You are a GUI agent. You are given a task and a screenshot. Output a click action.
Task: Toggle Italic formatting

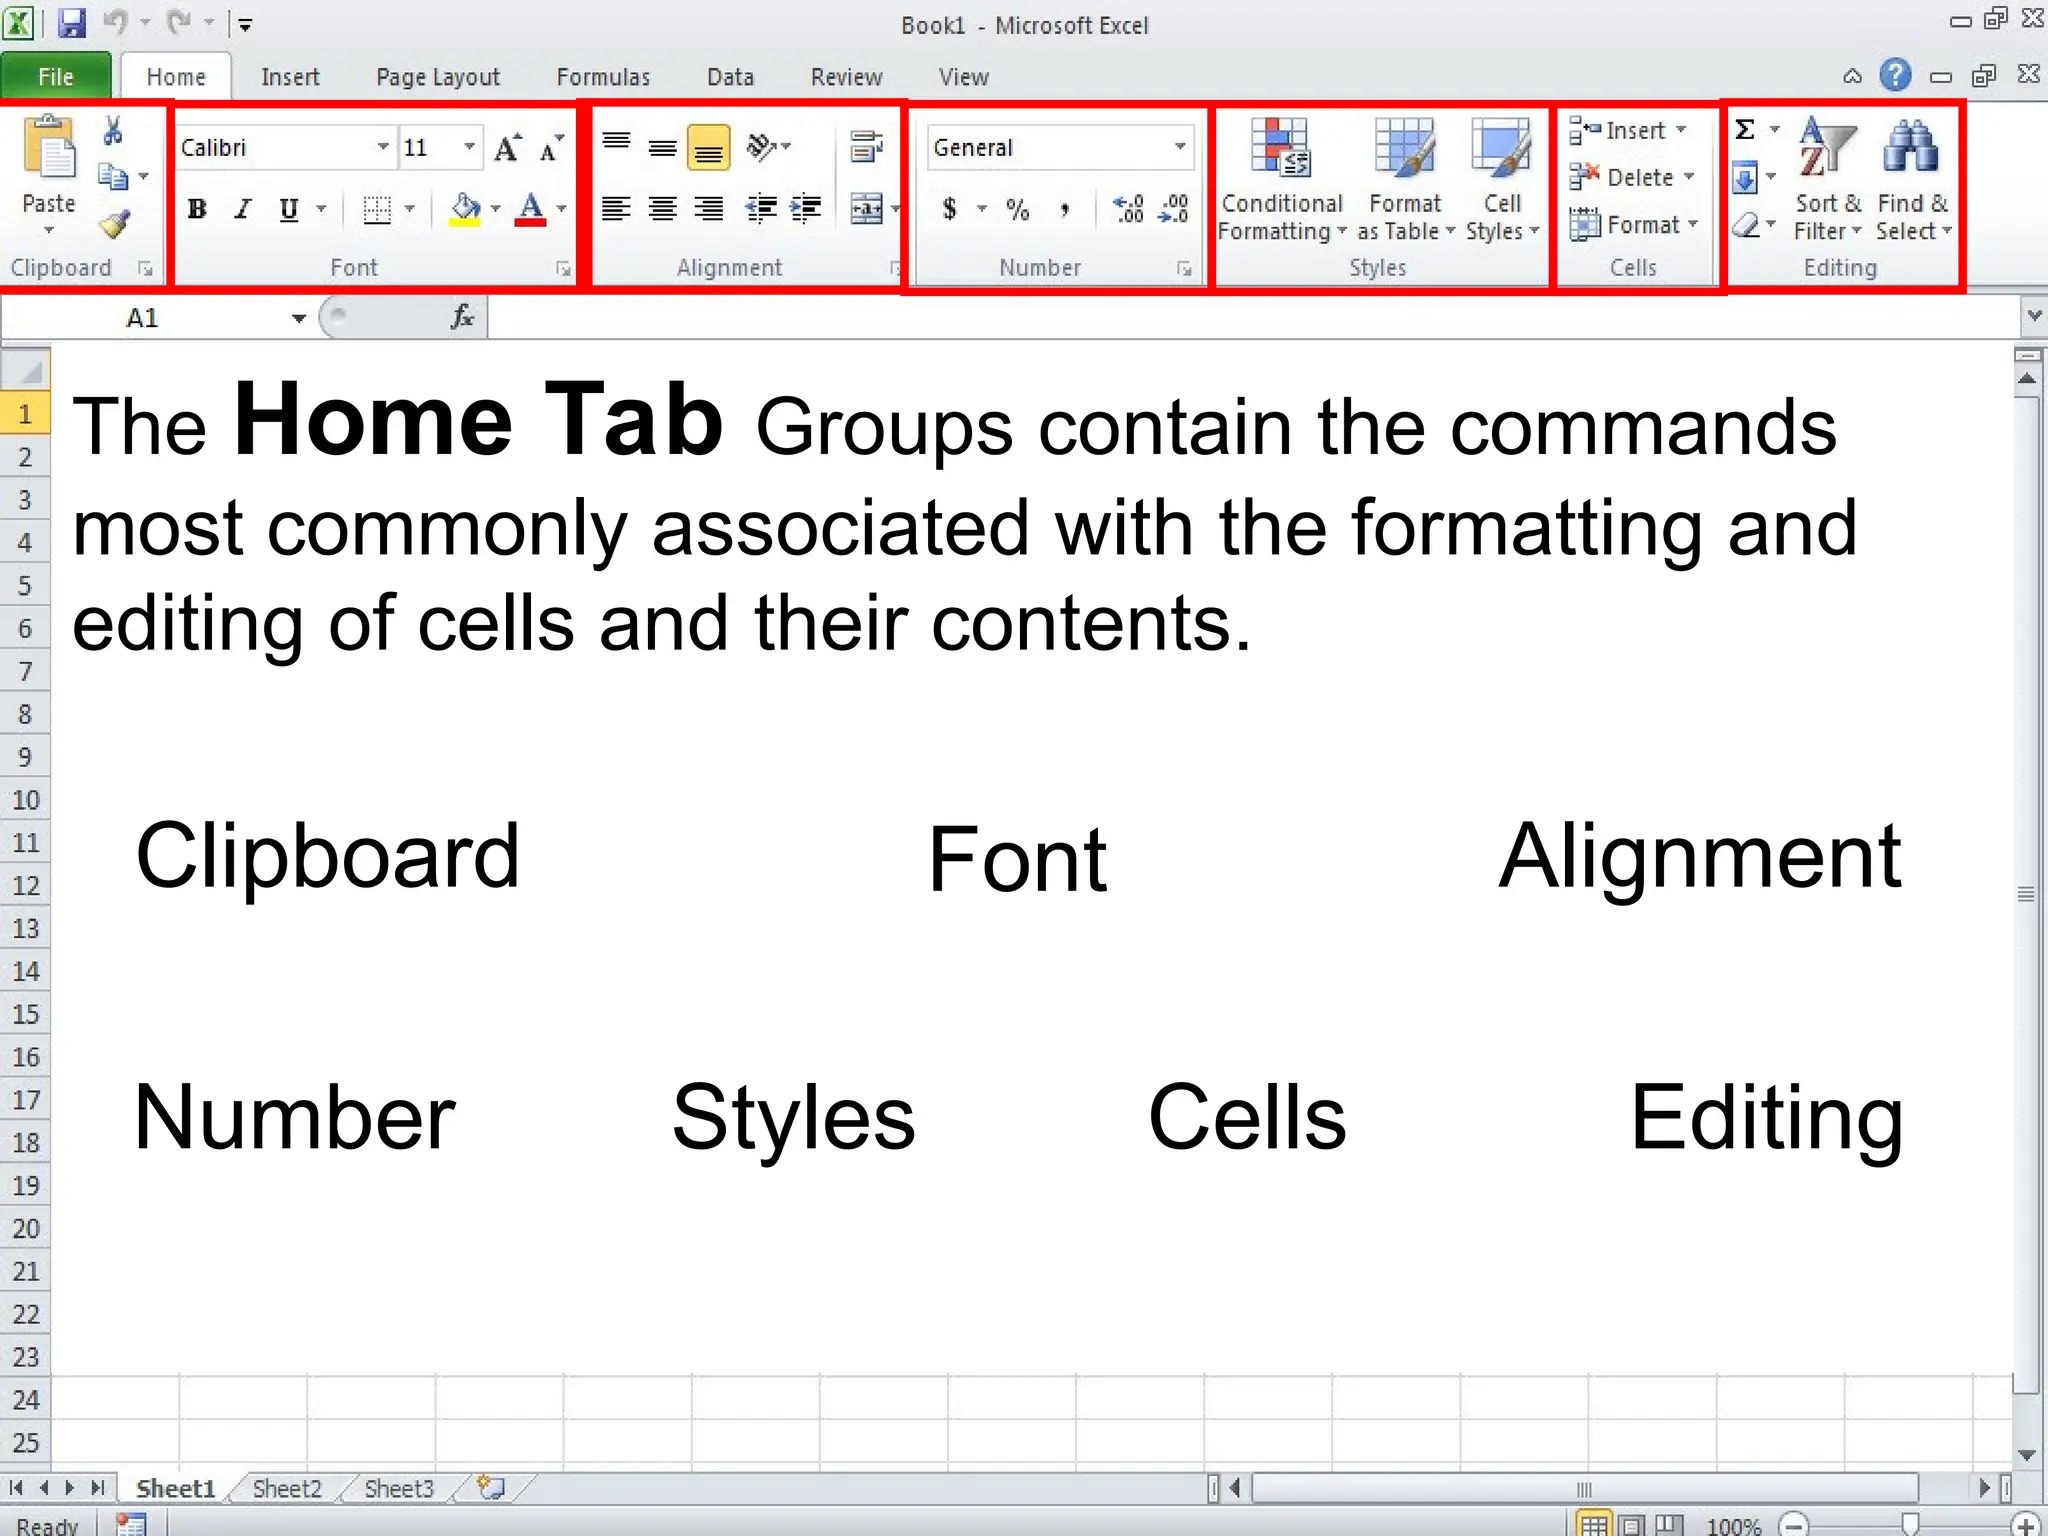coord(242,209)
